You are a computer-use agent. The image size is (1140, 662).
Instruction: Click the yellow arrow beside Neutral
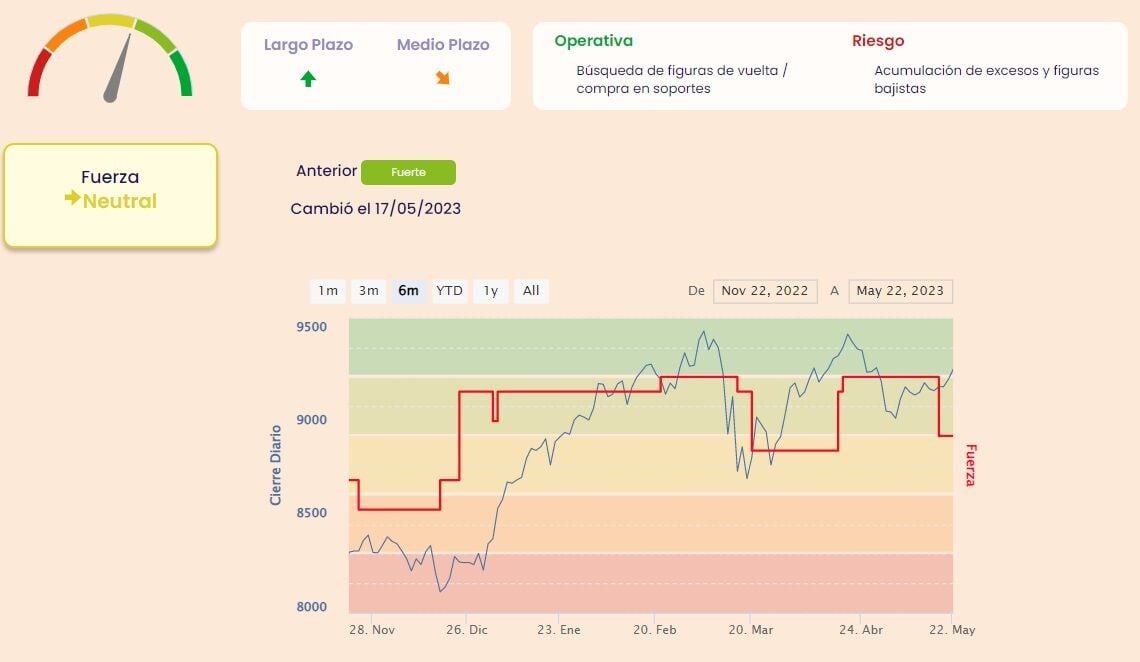[x=72, y=199]
